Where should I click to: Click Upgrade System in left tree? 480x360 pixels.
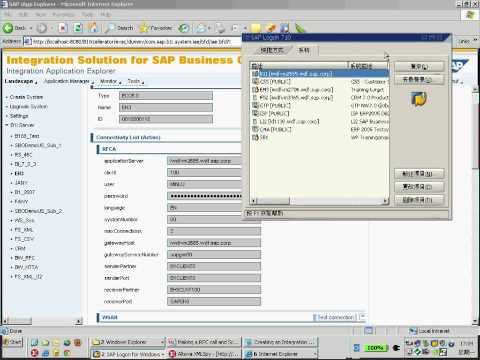pyautogui.click(x=29, y=107)
